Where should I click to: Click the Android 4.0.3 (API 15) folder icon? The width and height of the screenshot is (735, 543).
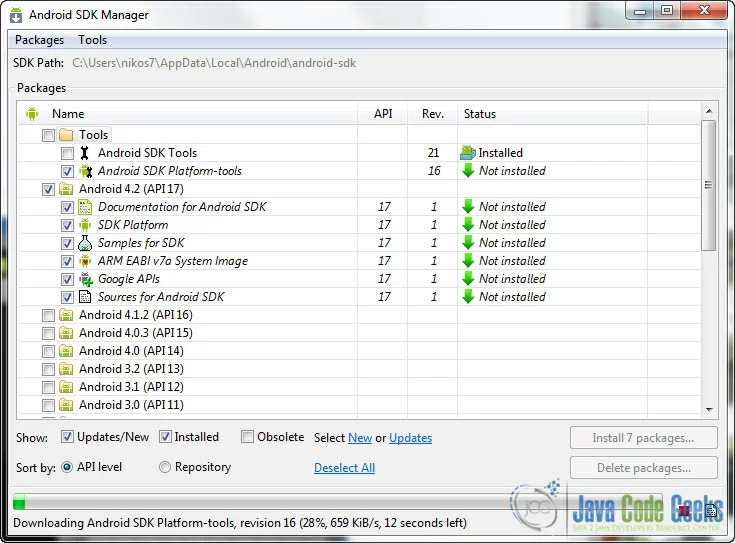(66, 333)
